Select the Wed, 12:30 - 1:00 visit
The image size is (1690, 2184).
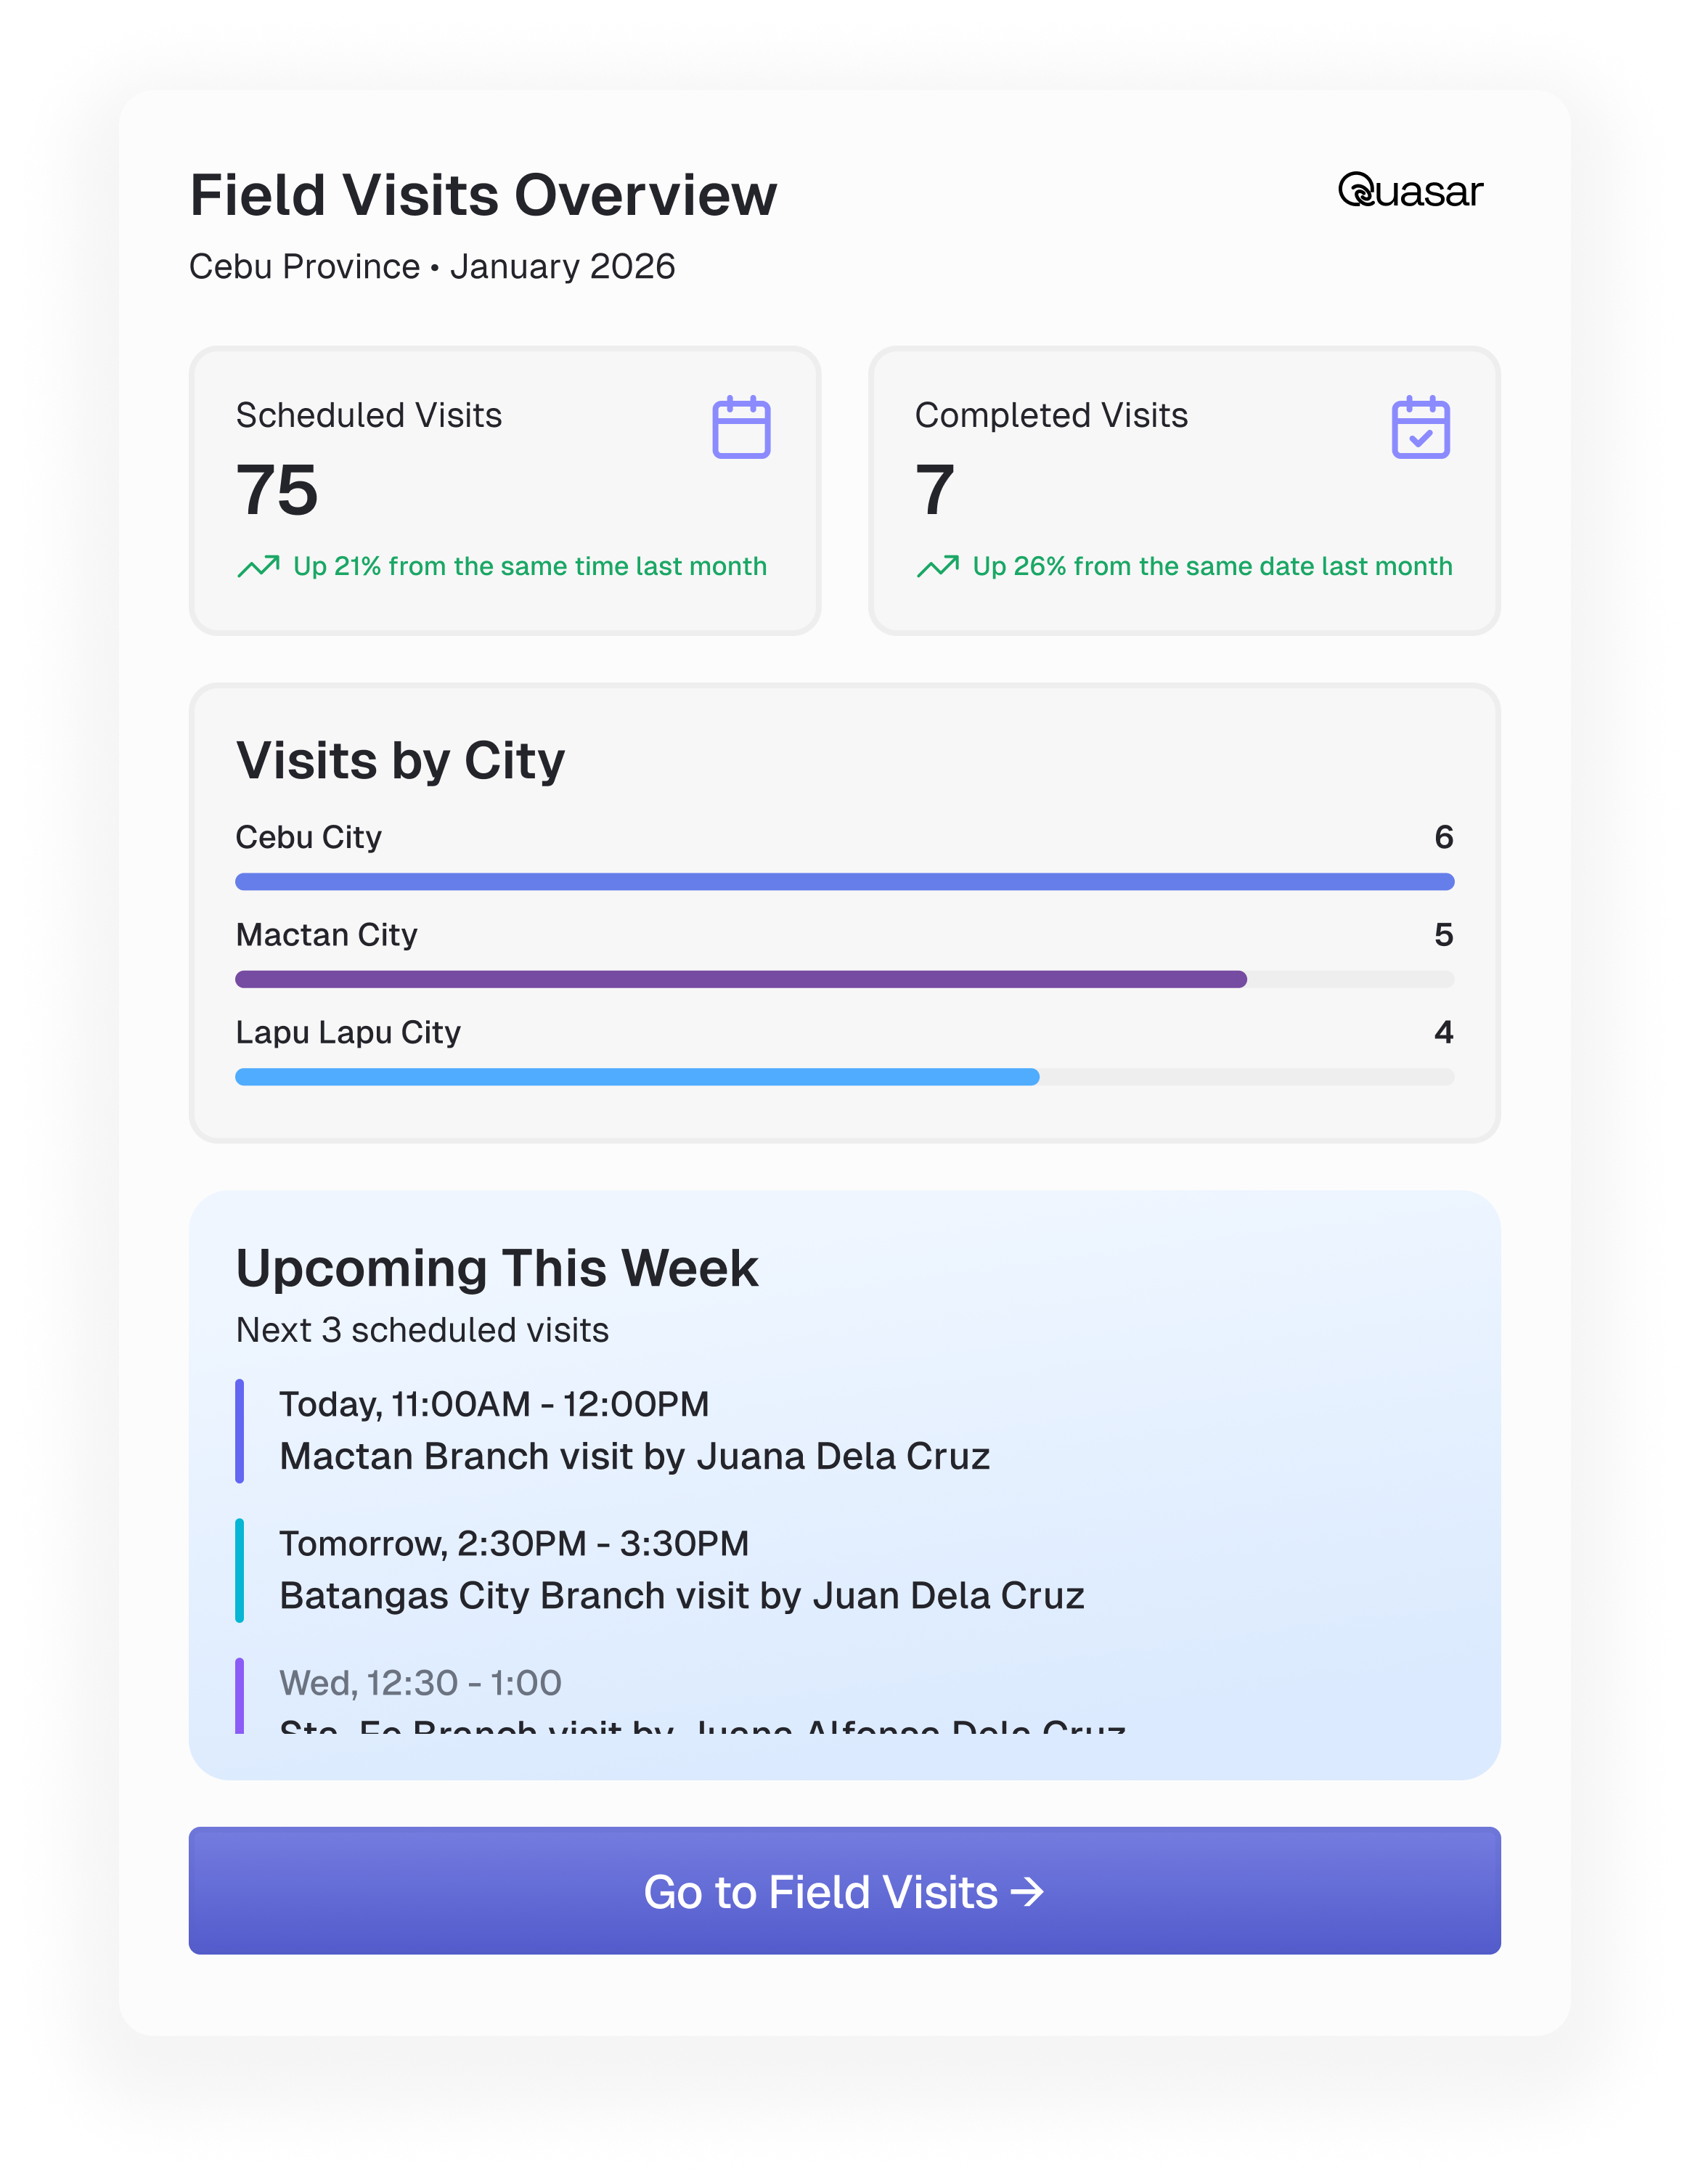[420, 1683]
